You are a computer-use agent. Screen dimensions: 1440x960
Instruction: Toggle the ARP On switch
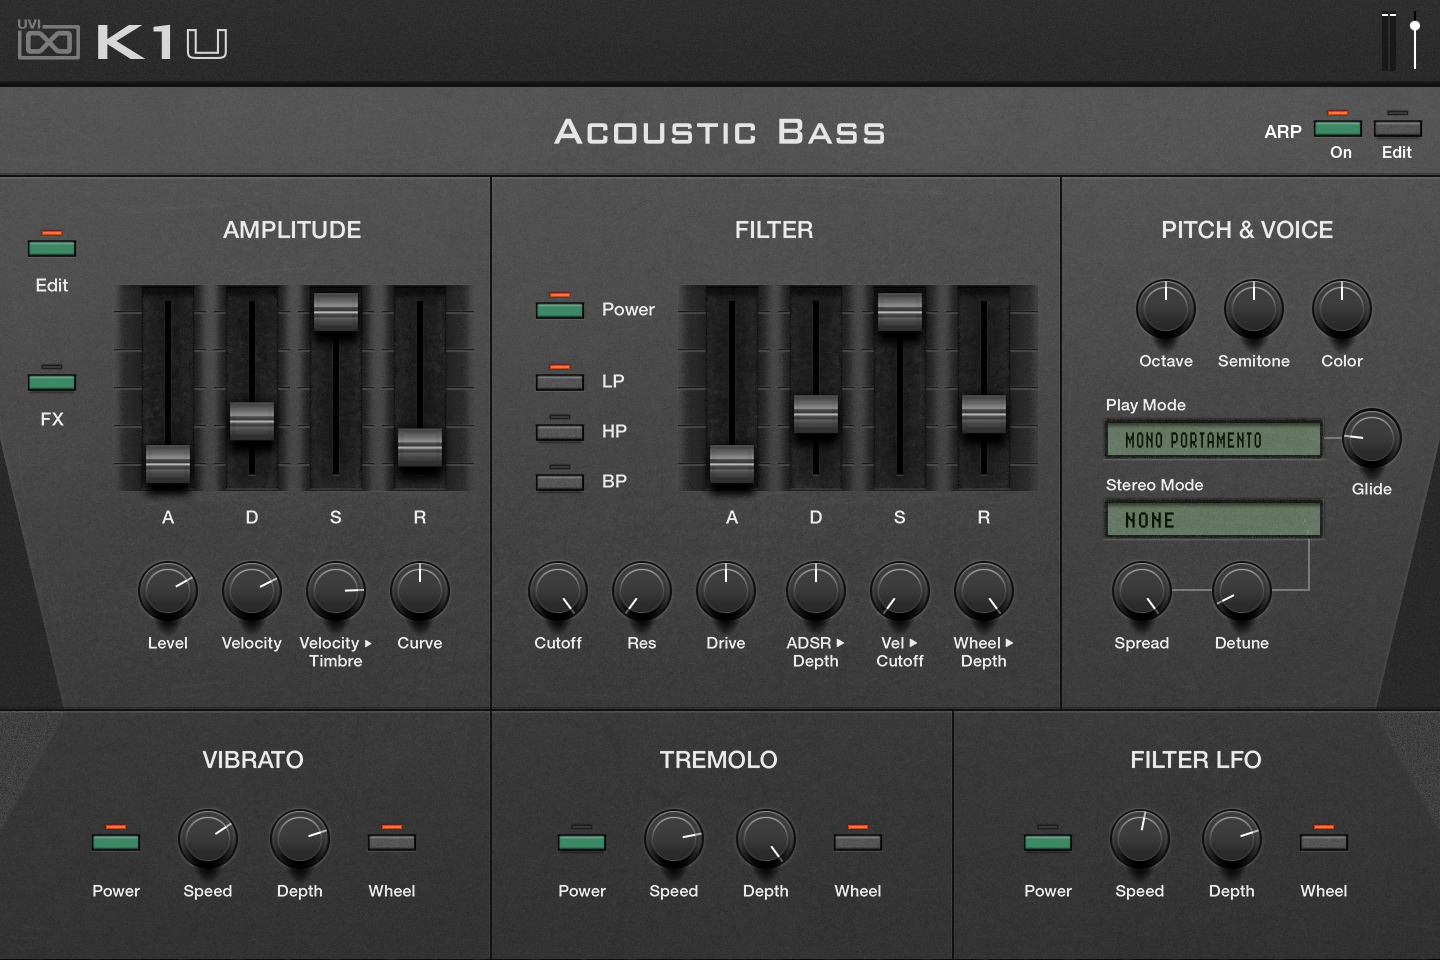point(1338,128)
